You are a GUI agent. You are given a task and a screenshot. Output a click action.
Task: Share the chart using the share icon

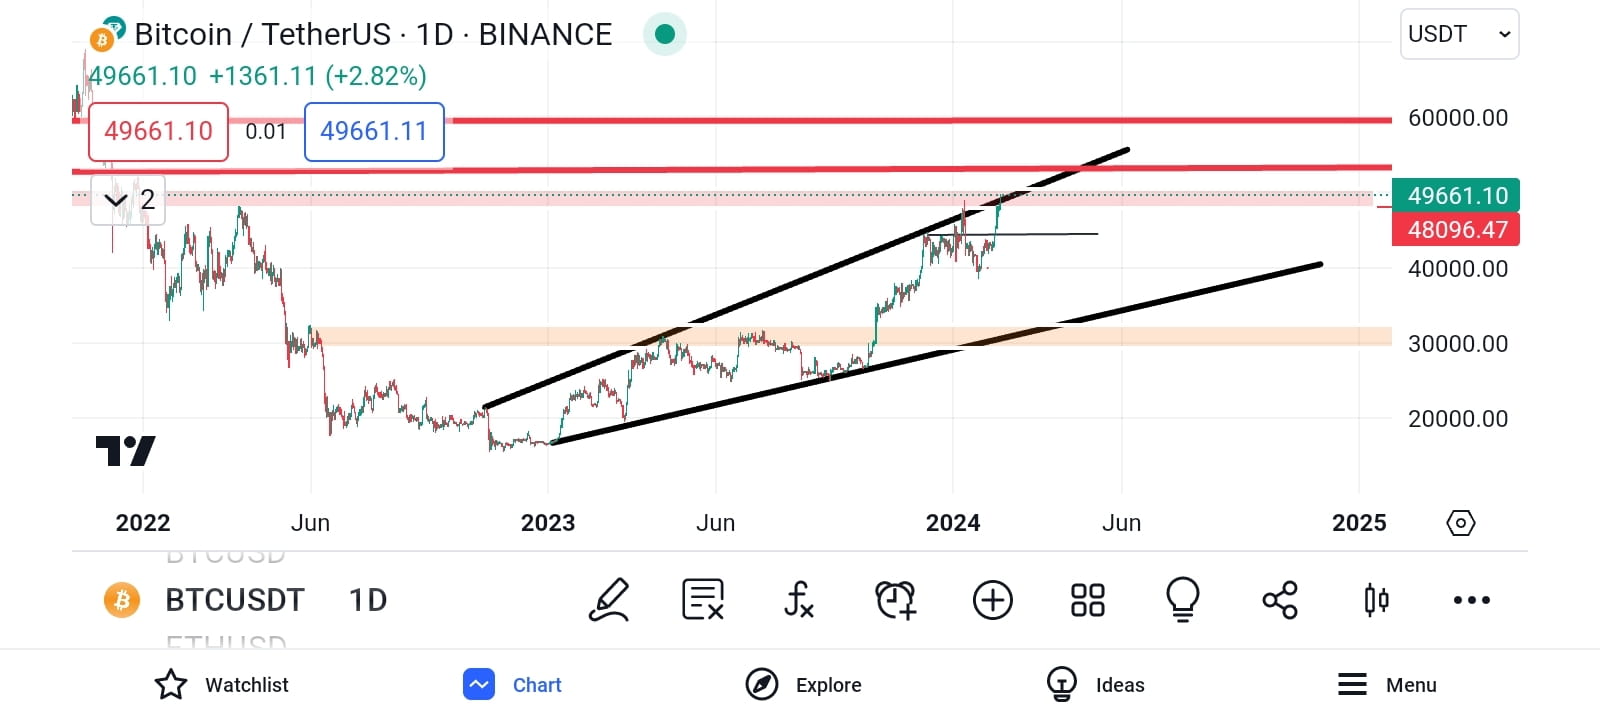click(1279, 600)
